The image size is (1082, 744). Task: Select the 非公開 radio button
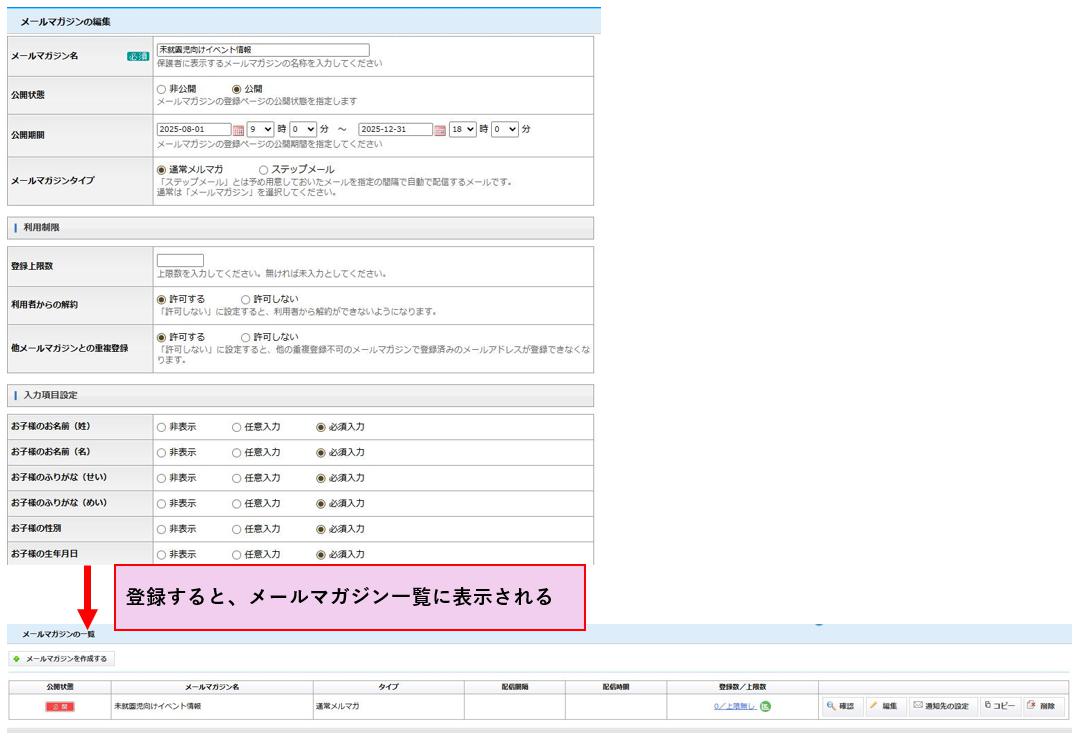coord(161,88)
